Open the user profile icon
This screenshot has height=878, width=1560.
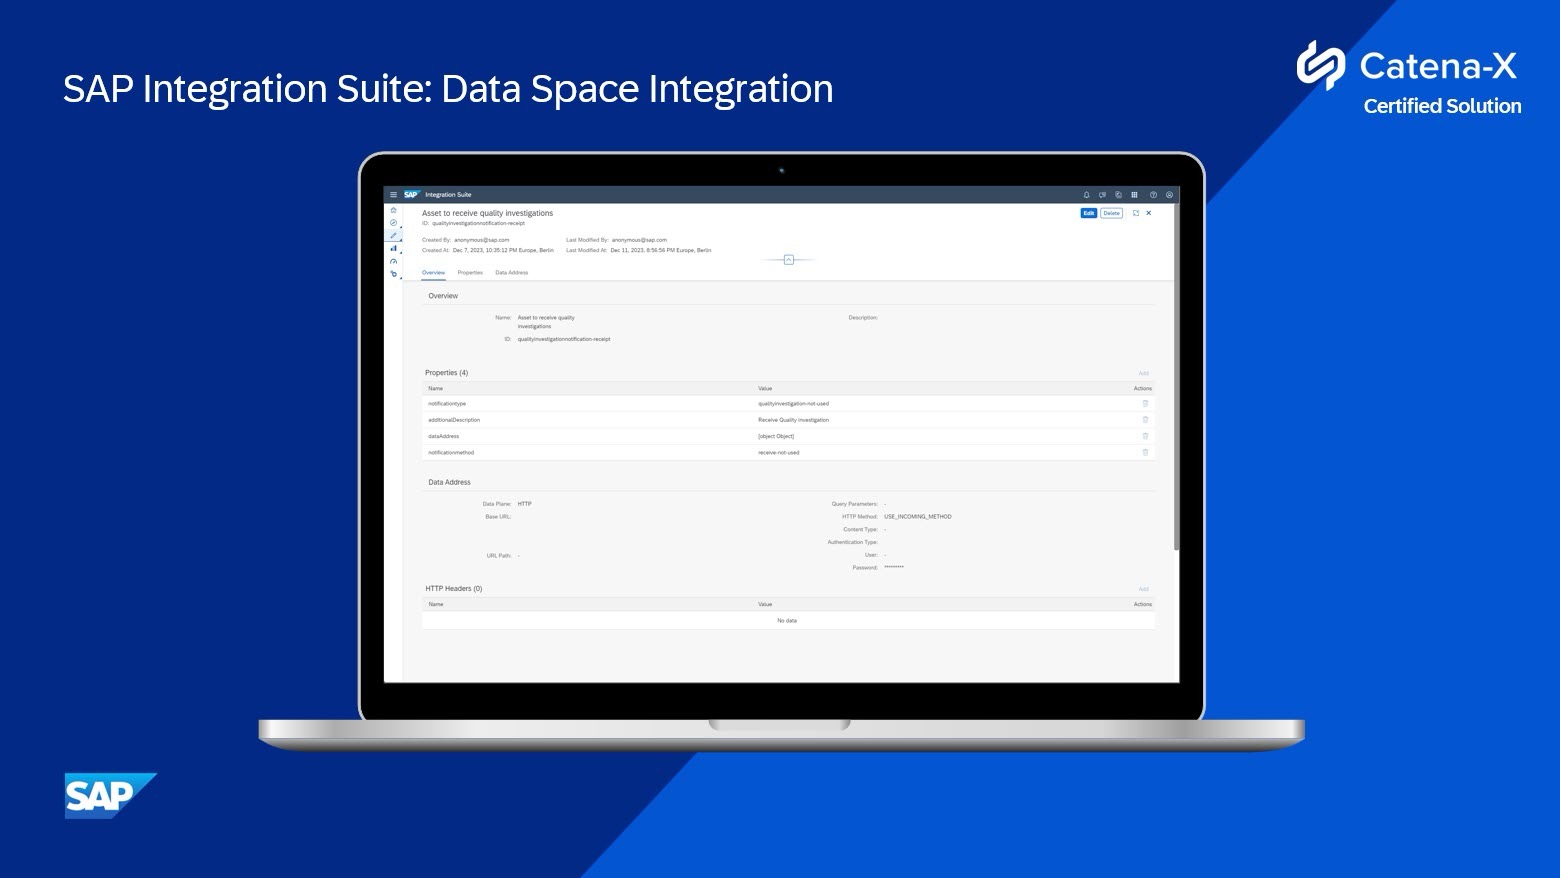(x=1169, y=195)
